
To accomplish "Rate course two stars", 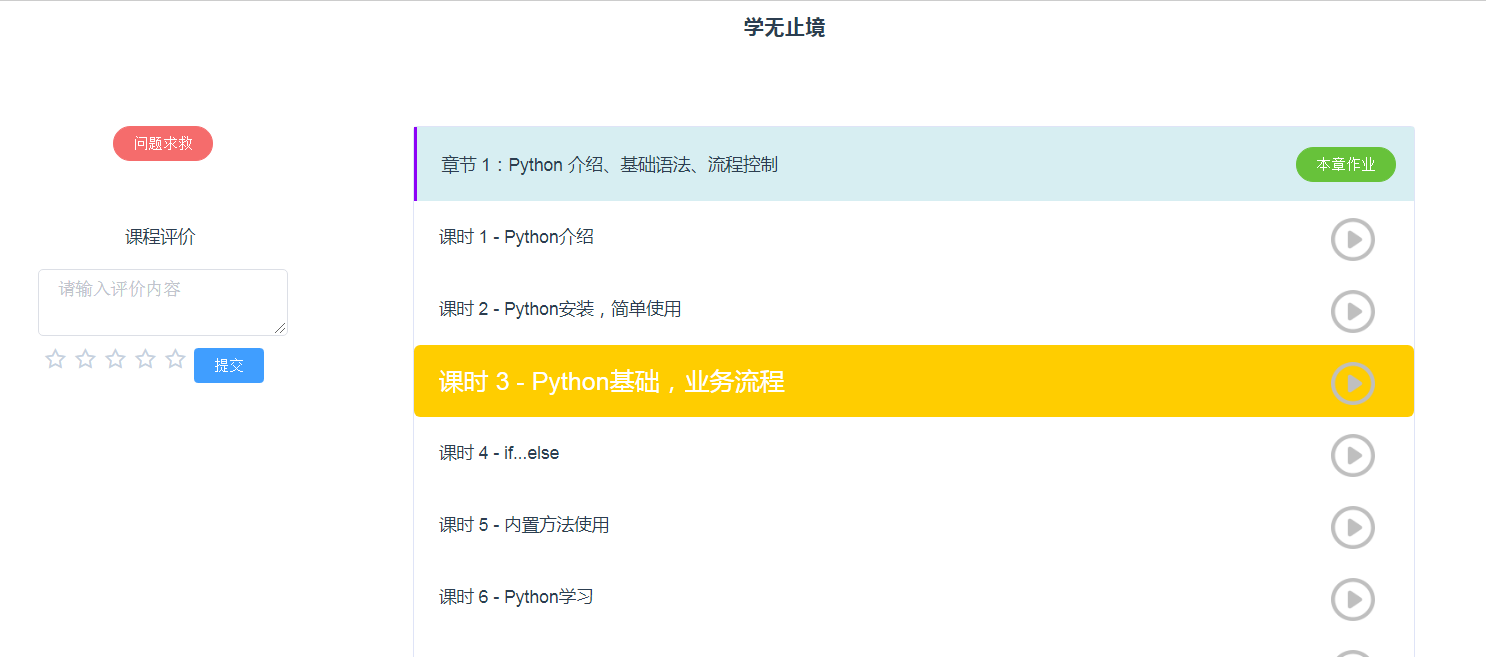I will (85, 359).
